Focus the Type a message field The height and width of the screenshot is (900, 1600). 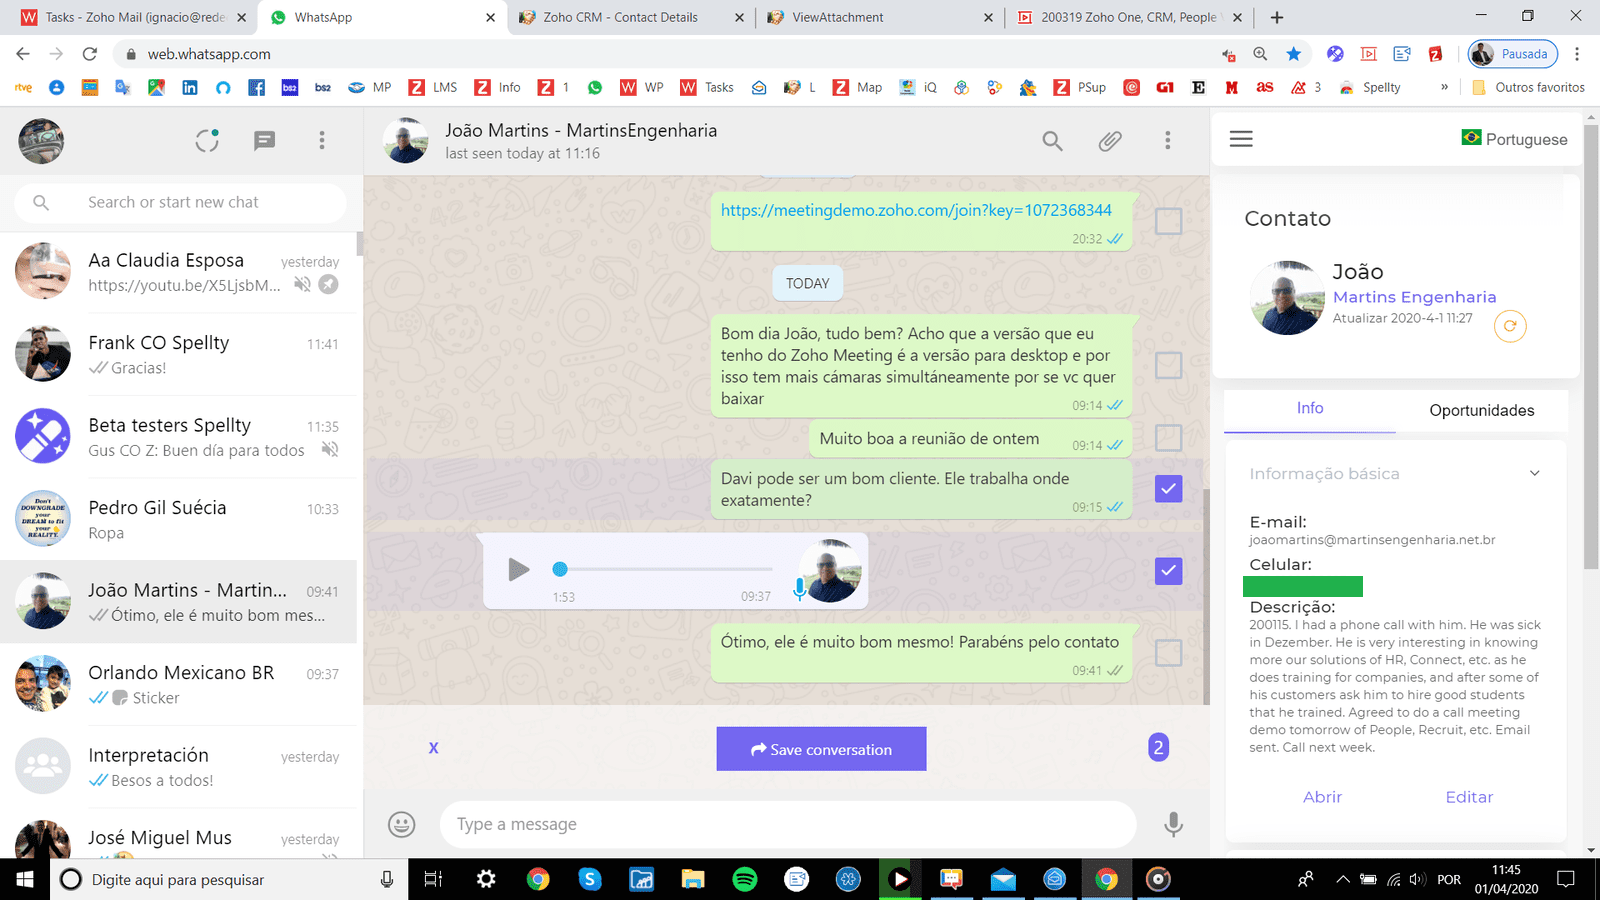tap(788, 824)
